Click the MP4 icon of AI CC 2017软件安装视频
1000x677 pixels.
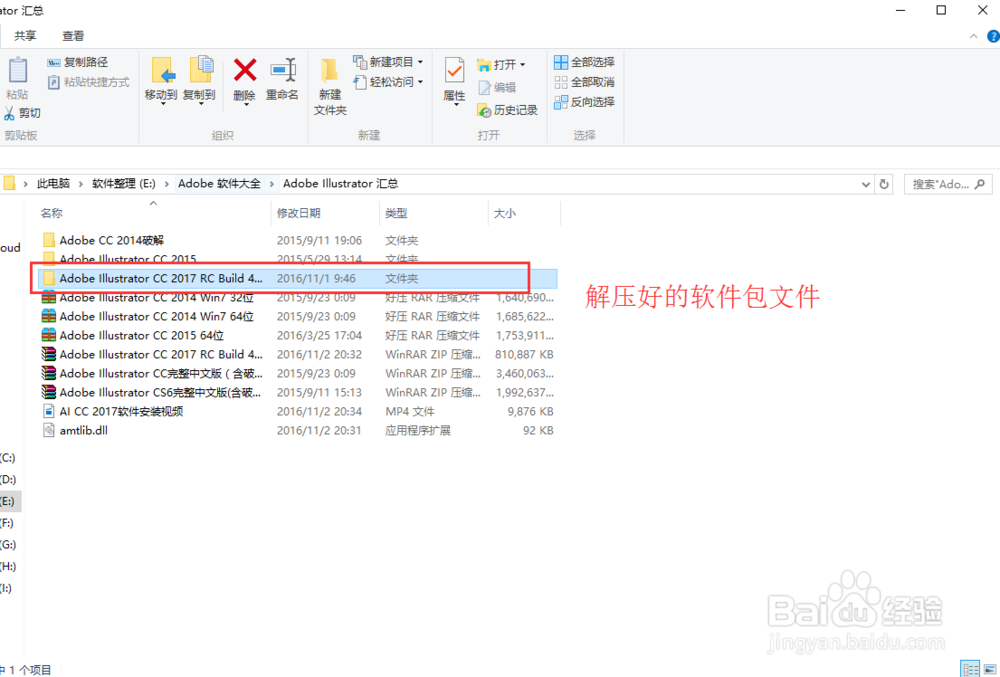coord(49,411)
